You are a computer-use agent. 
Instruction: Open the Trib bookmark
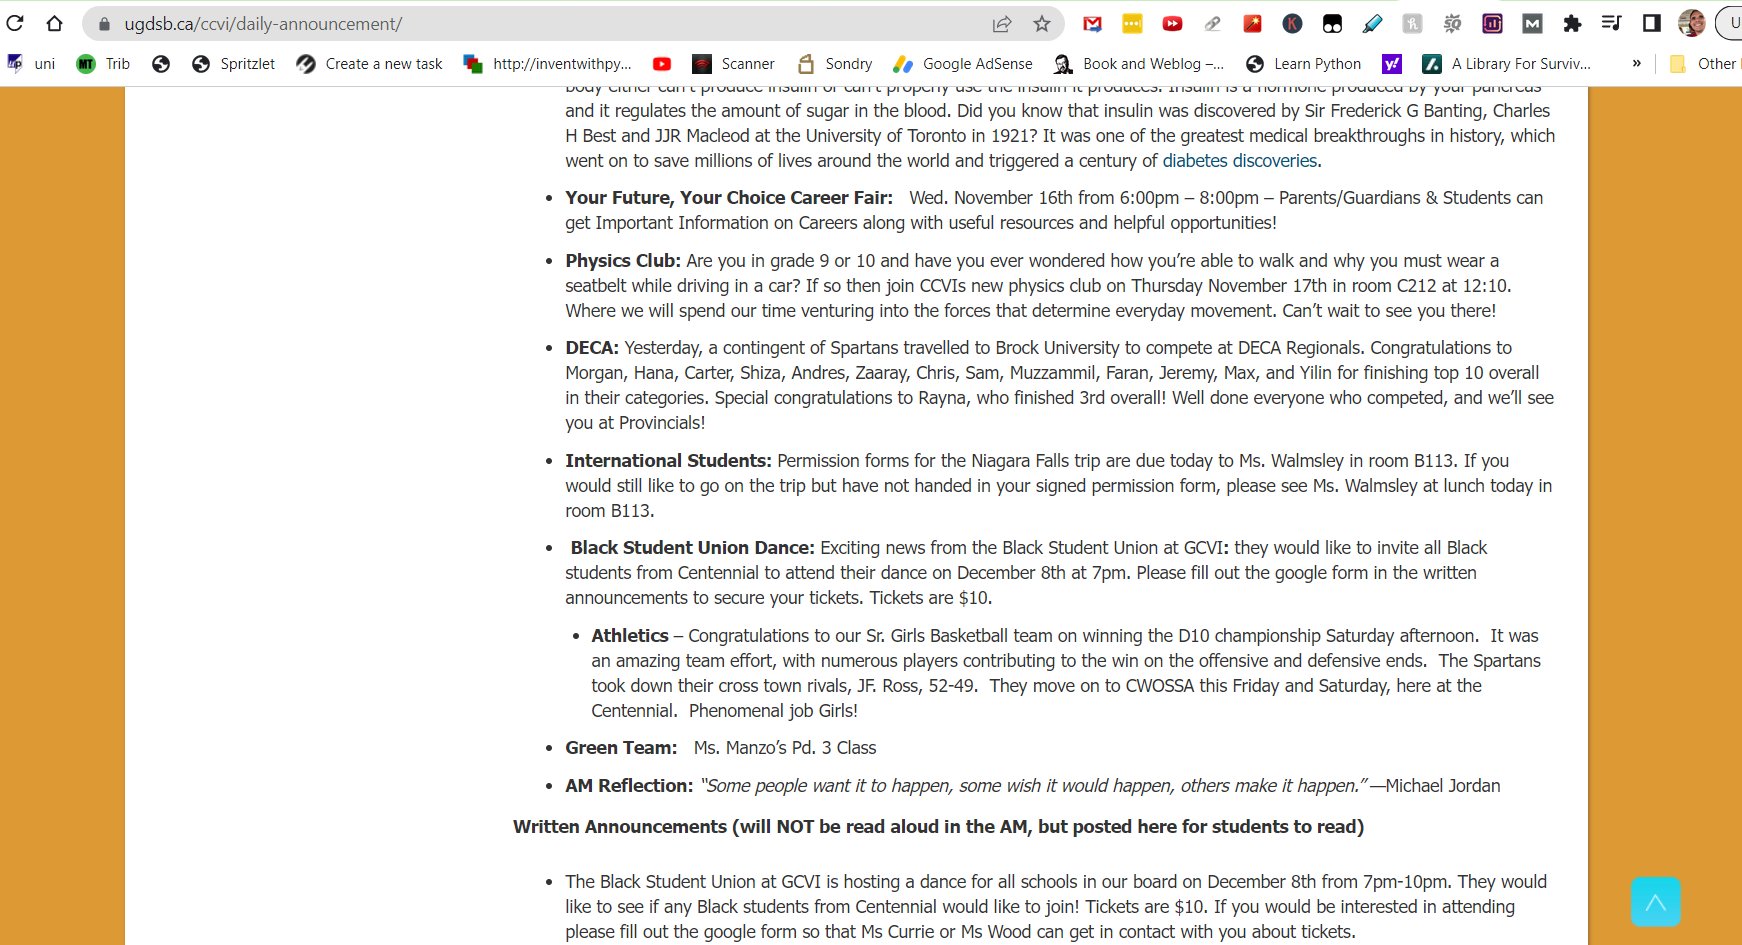coord(104,64)
